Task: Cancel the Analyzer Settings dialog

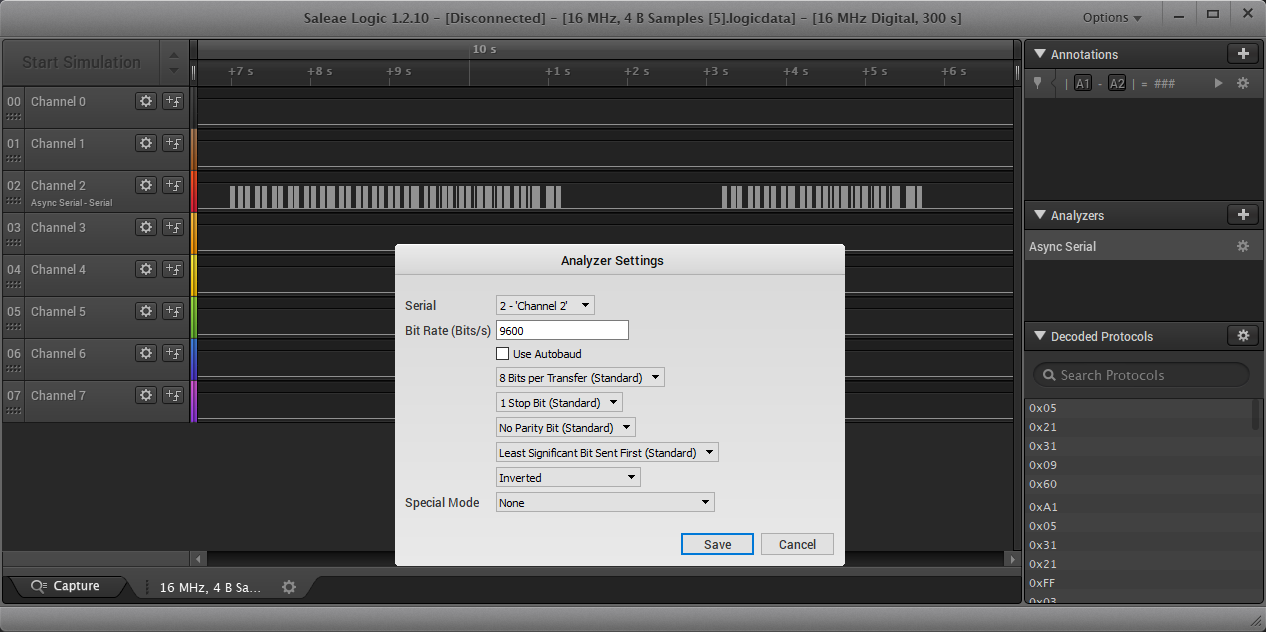Action: click(x=797, y=544)
